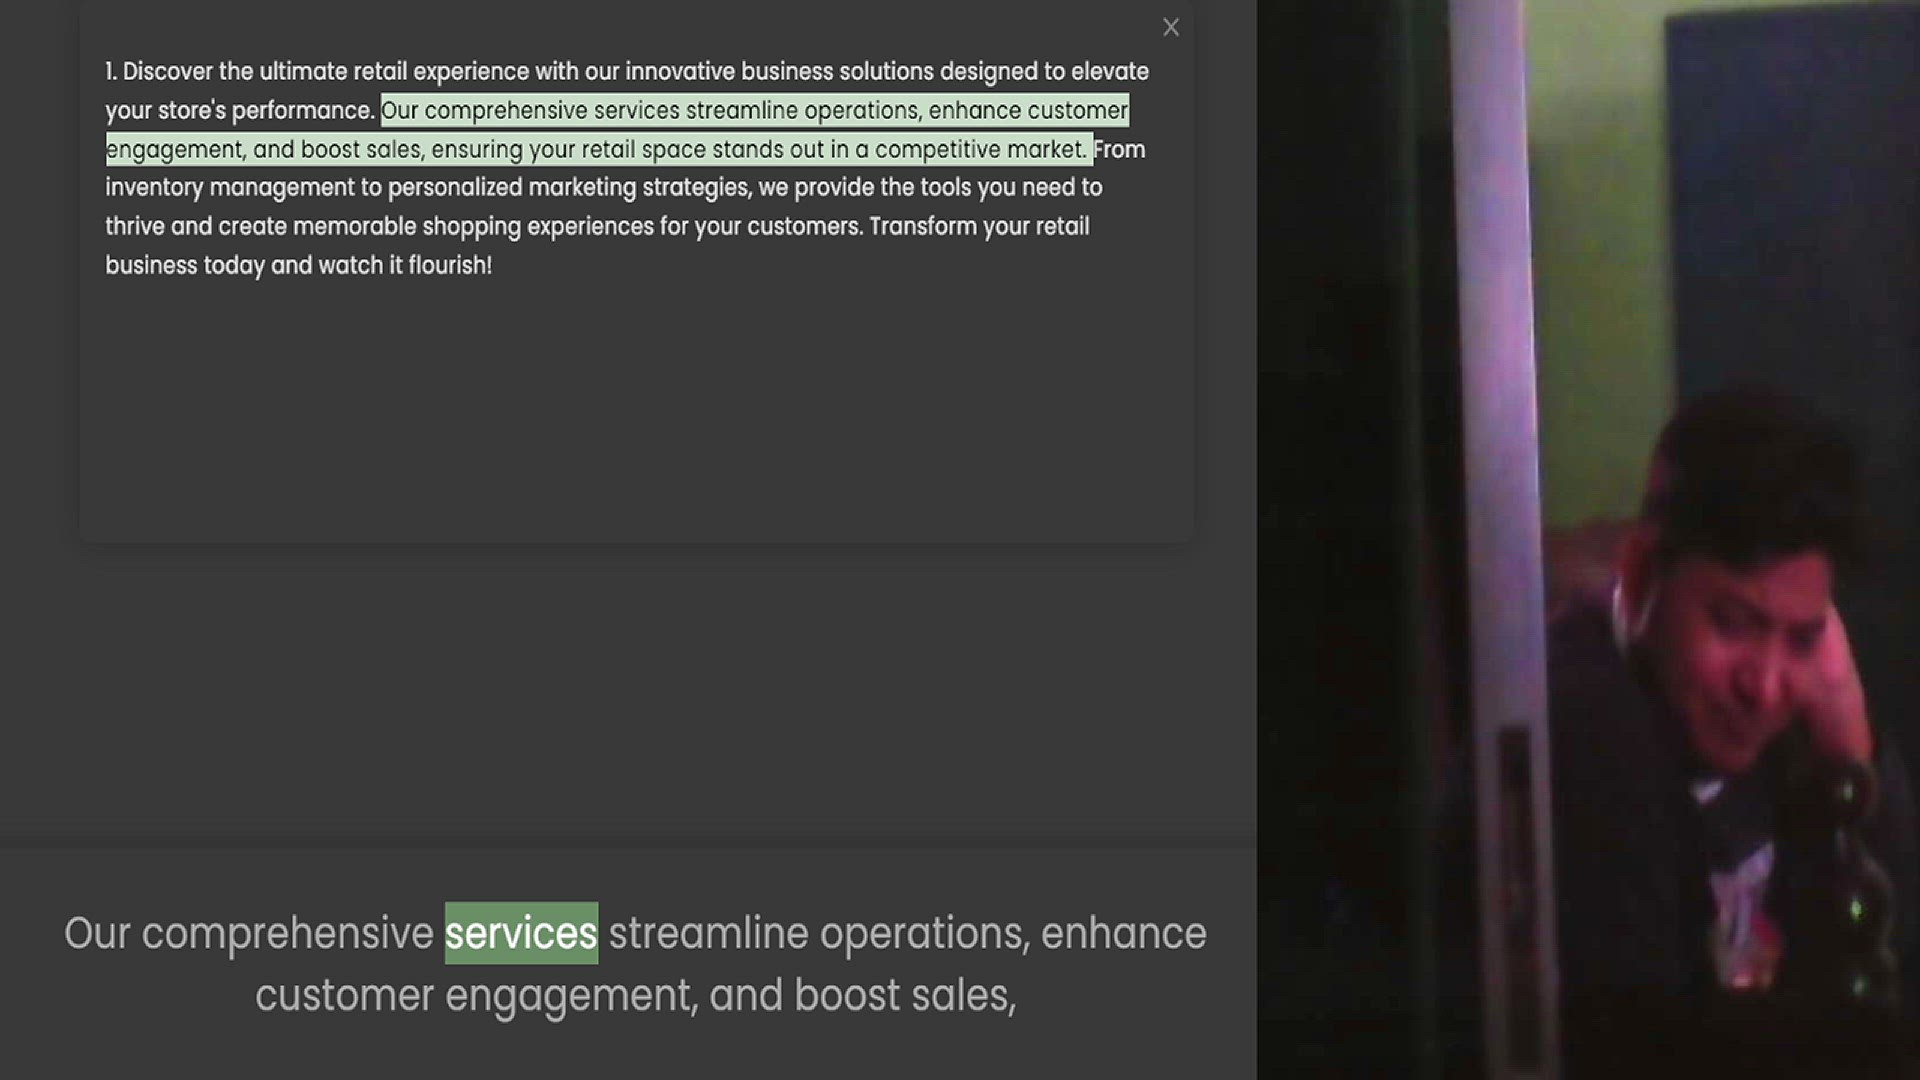This screenshot has height=1080, width=1920.
Task: Click the word 'flourish!' ending the paragraph
Action: [450, 265]
